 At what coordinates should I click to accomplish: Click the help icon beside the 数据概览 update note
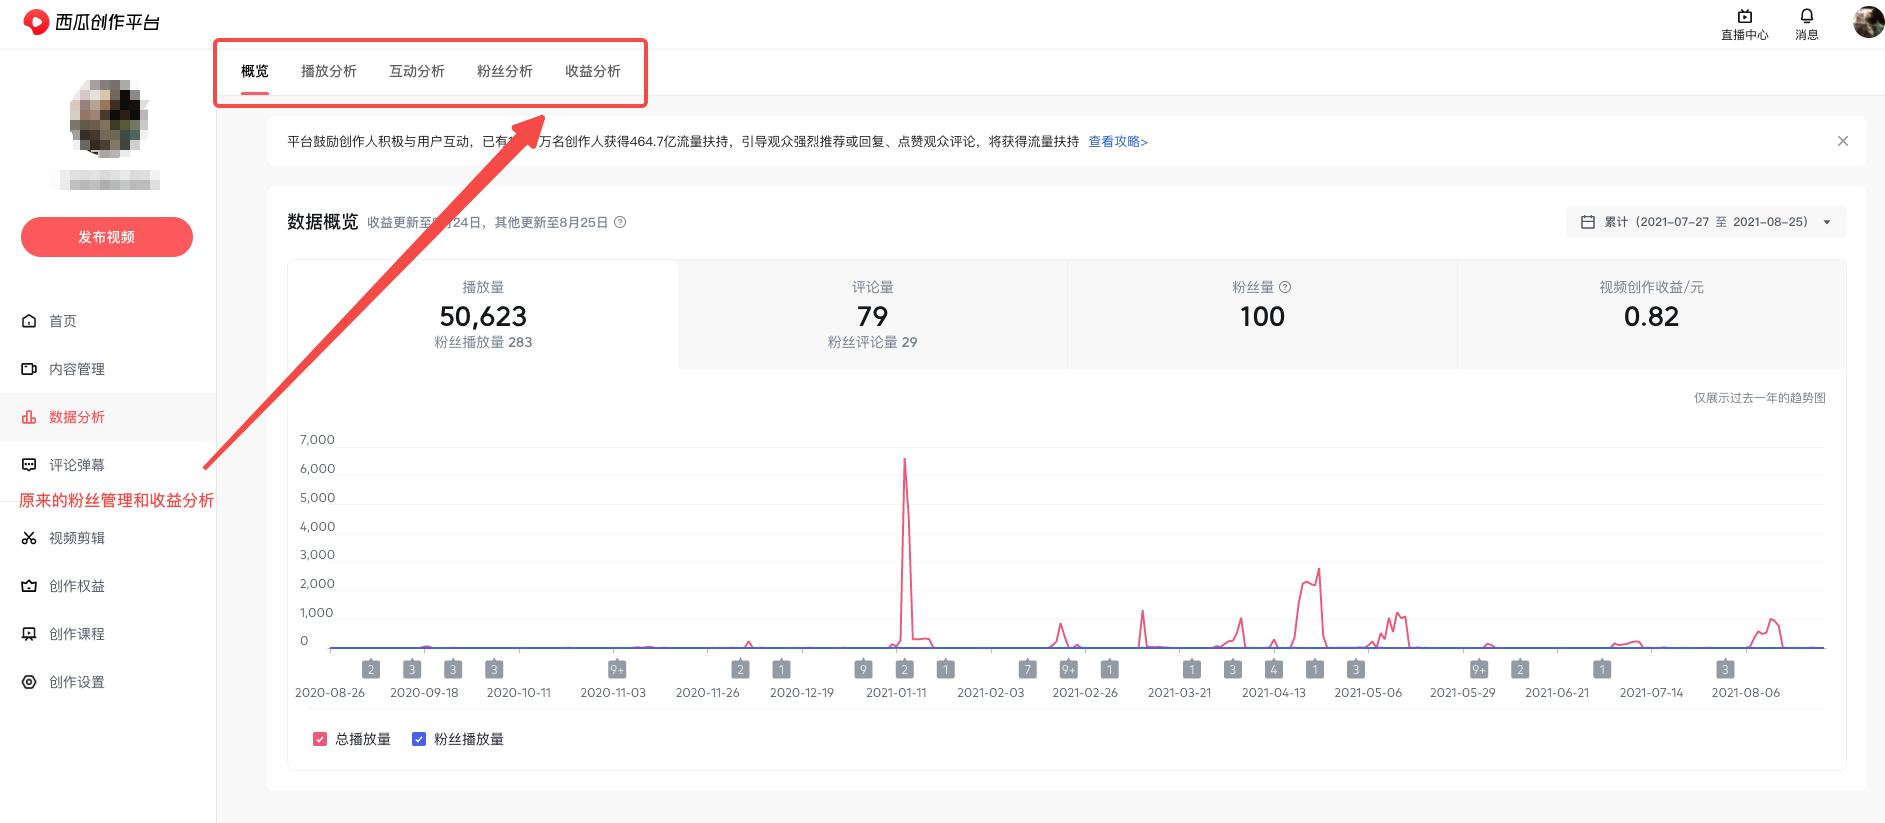[x=620, y=222]
